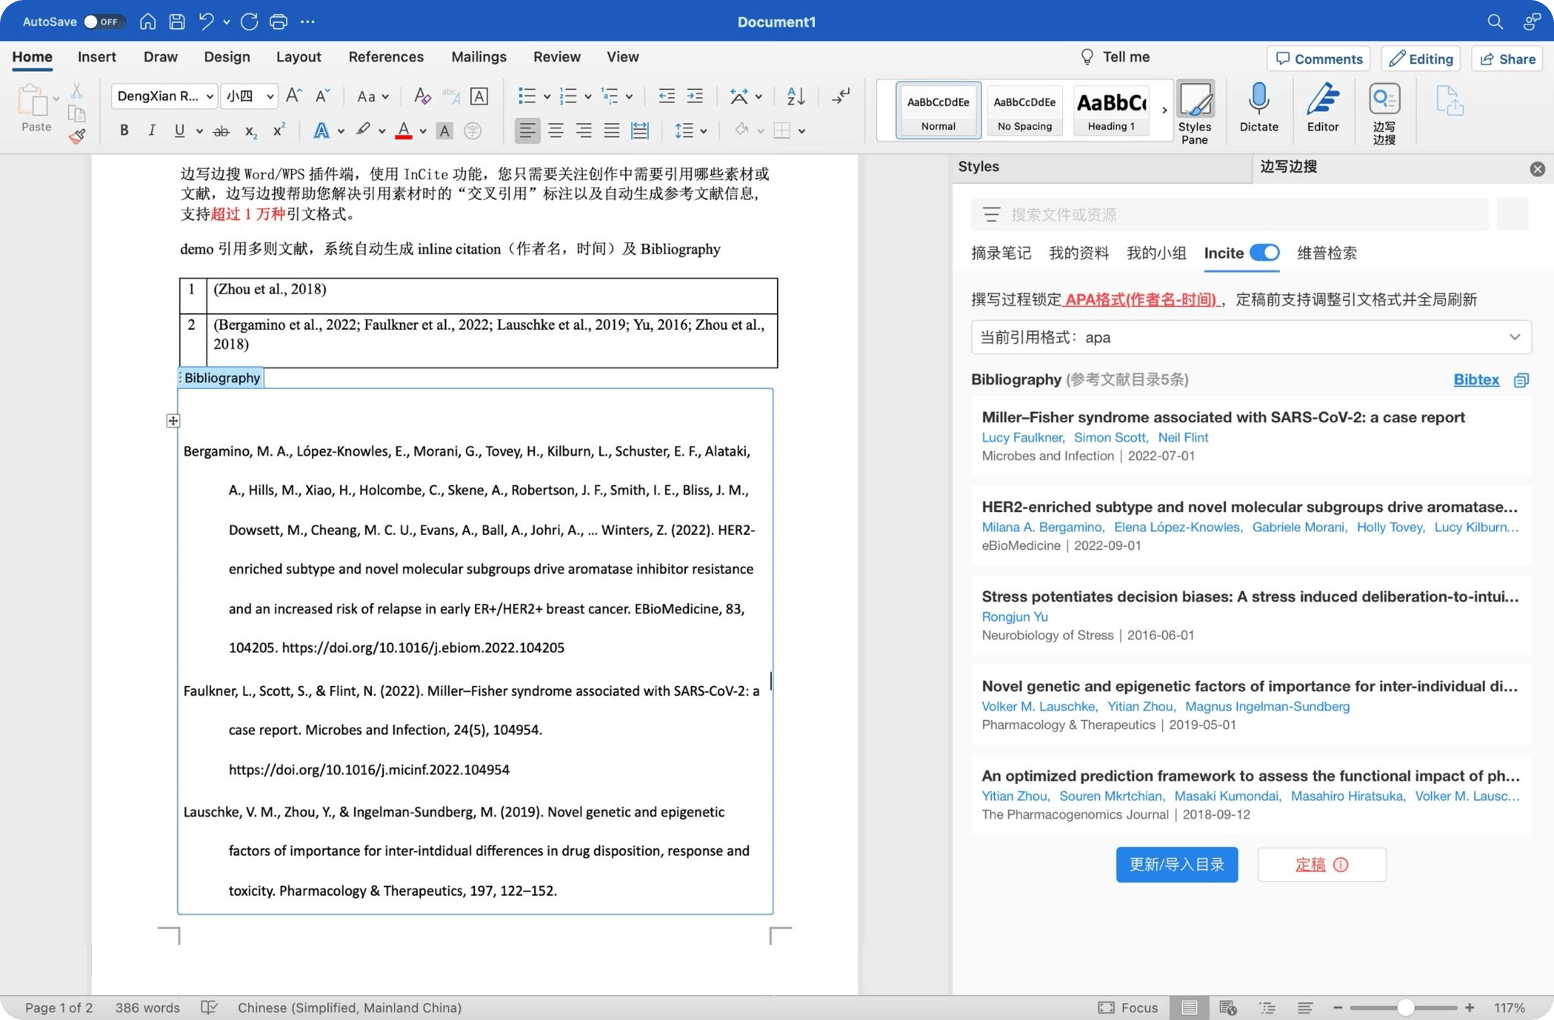Open the font color dropdown arrow

[423, 131]
